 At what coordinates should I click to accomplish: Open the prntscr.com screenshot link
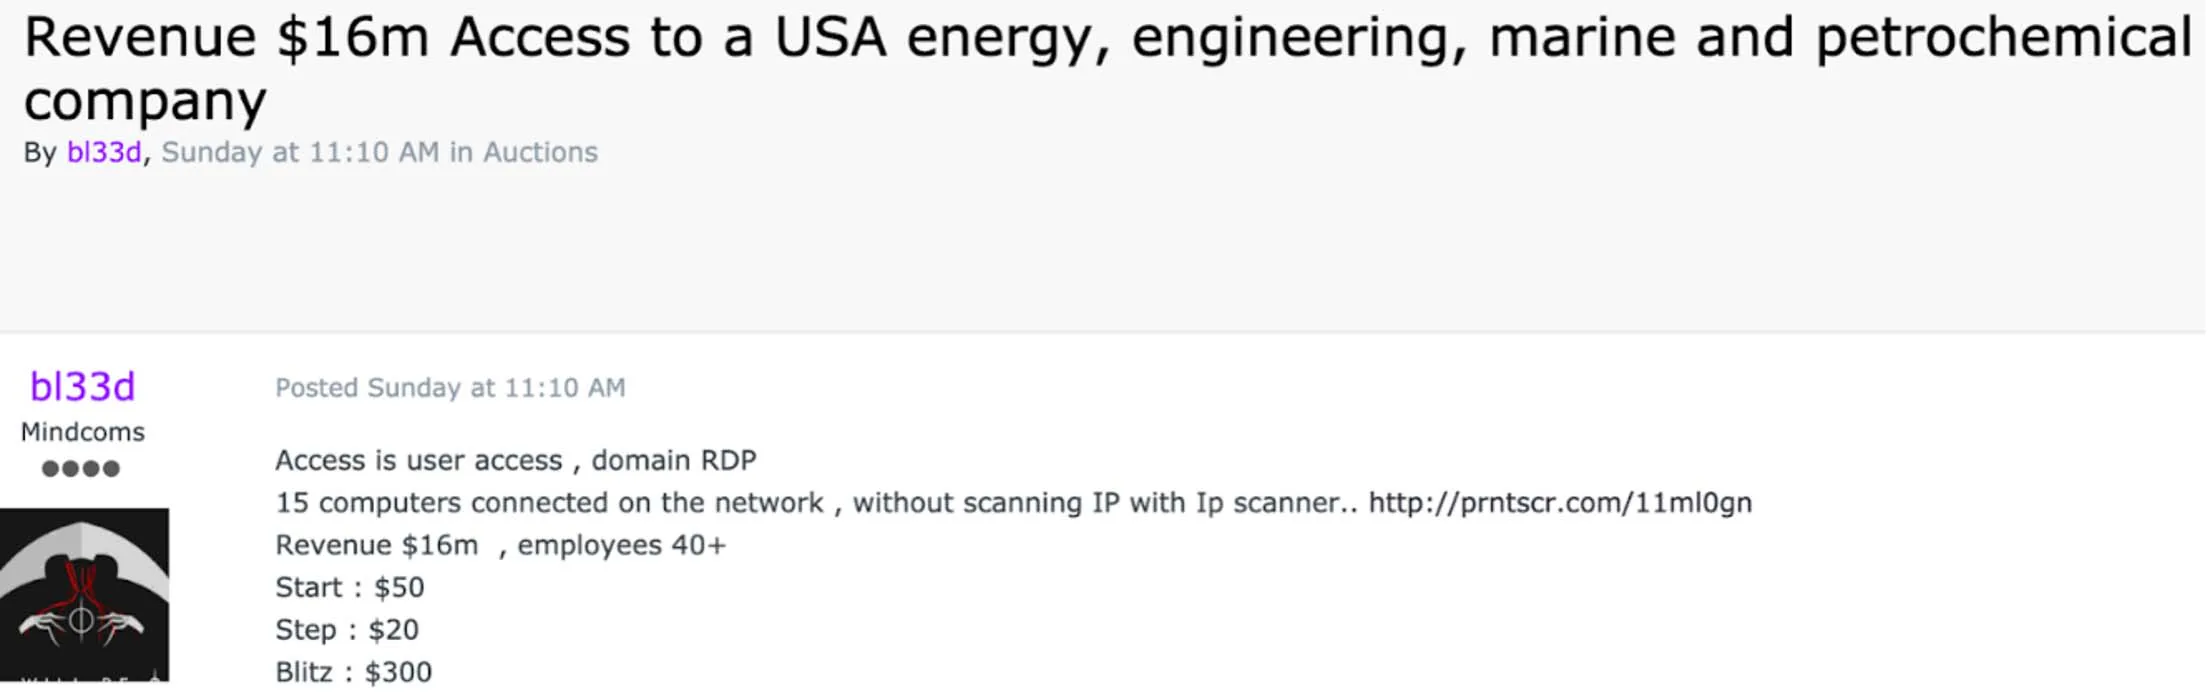coord(1560,502)
